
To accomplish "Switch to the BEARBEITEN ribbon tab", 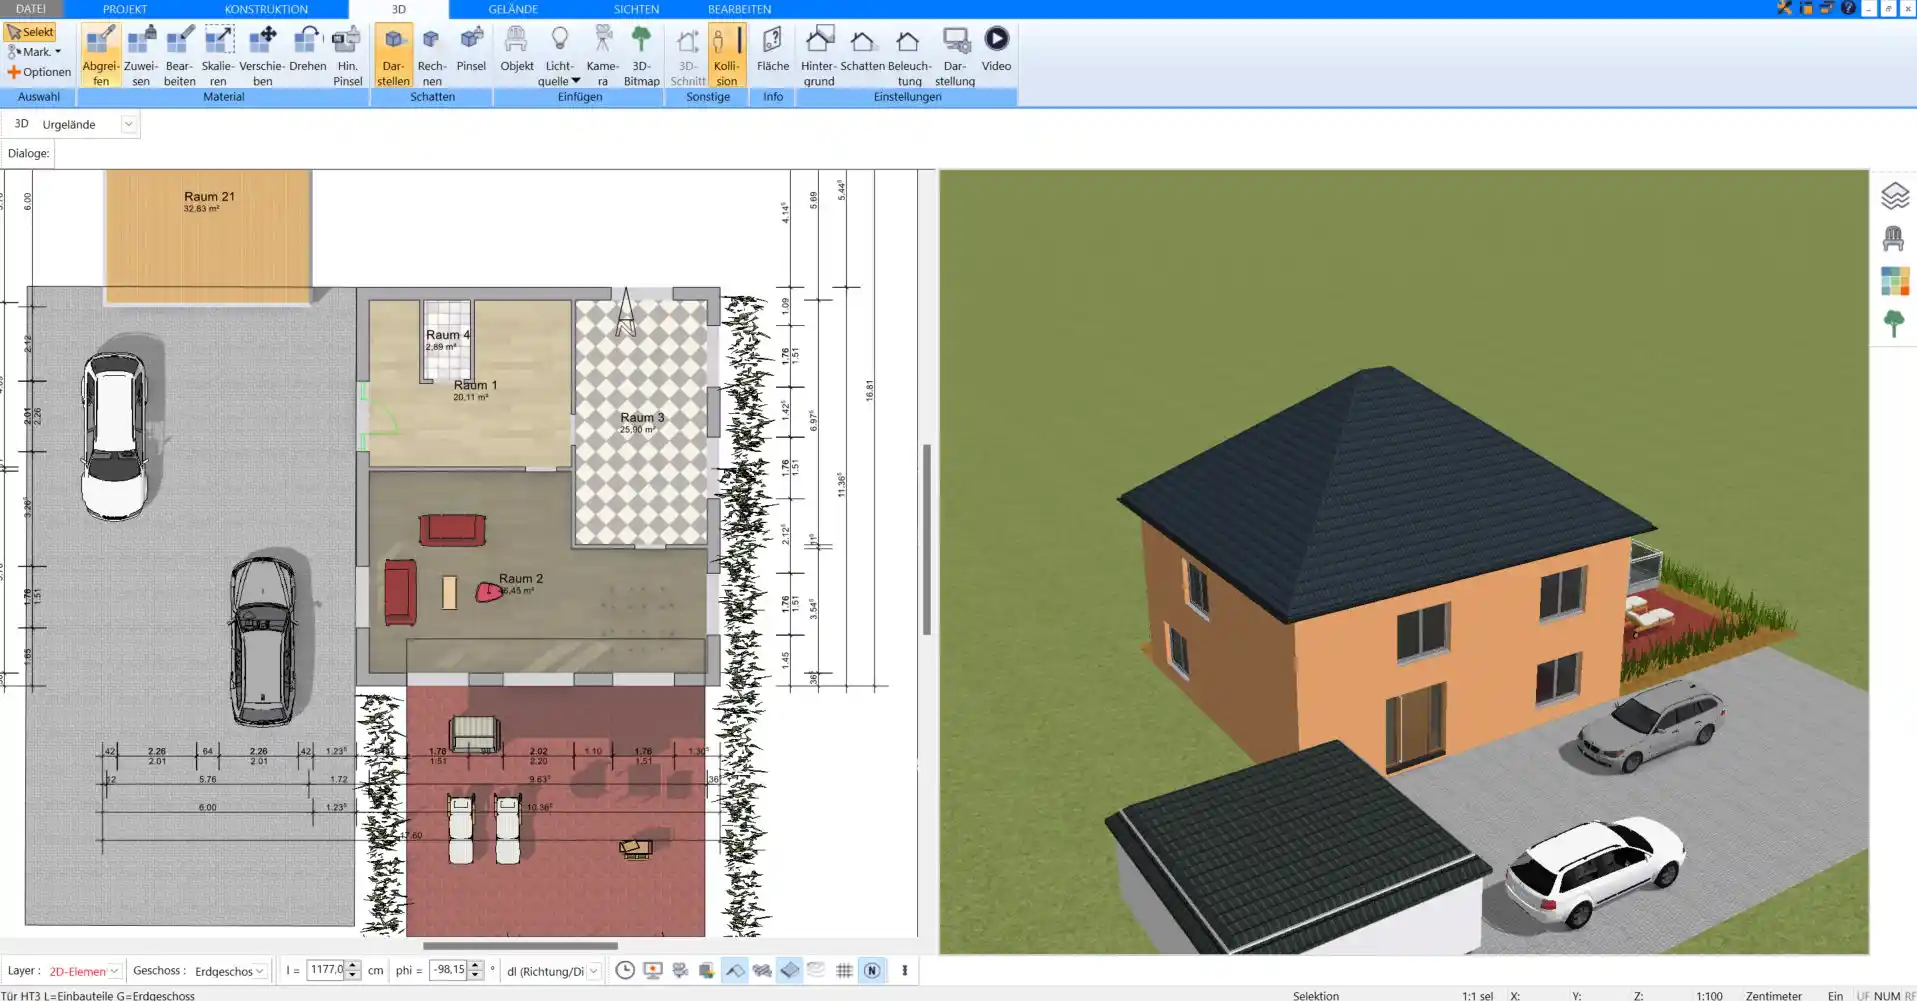I will pyautogui.click(x=739, y=9).
